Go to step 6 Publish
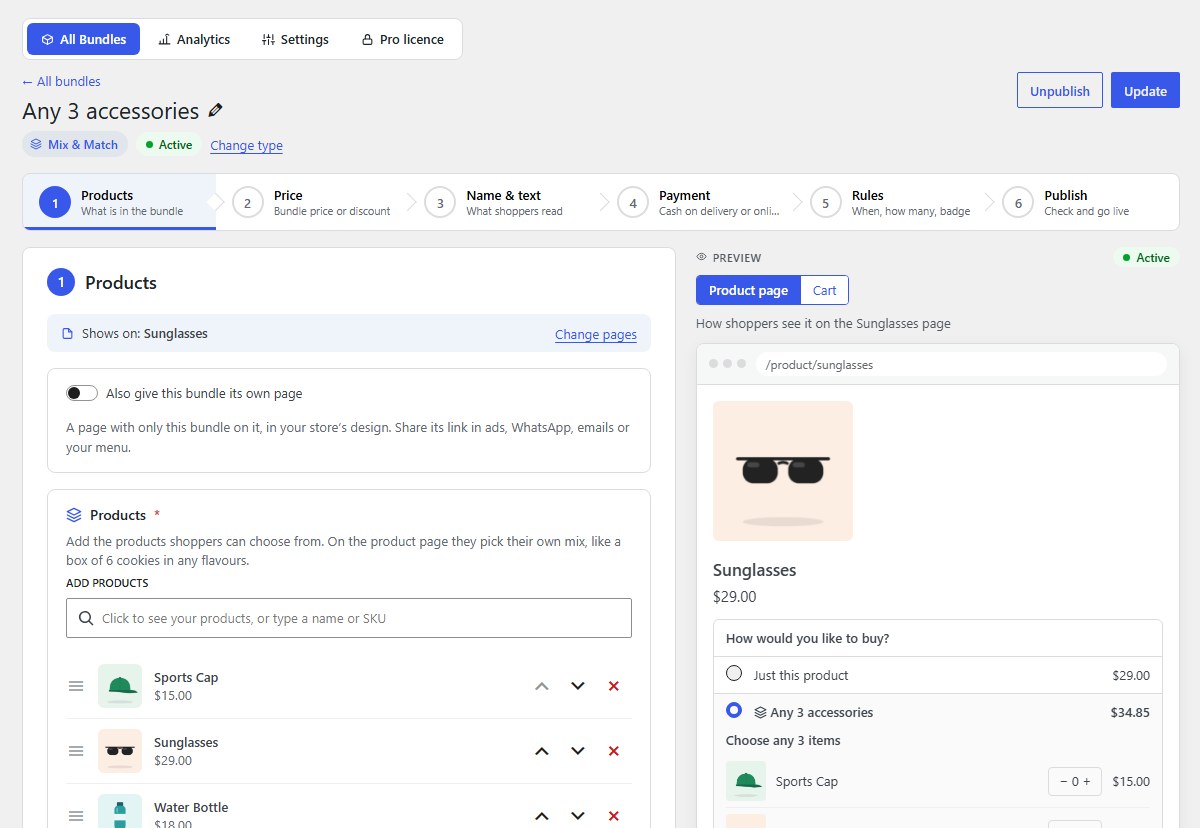This screenshot has height=828, width=1200. click(1087, 202)
